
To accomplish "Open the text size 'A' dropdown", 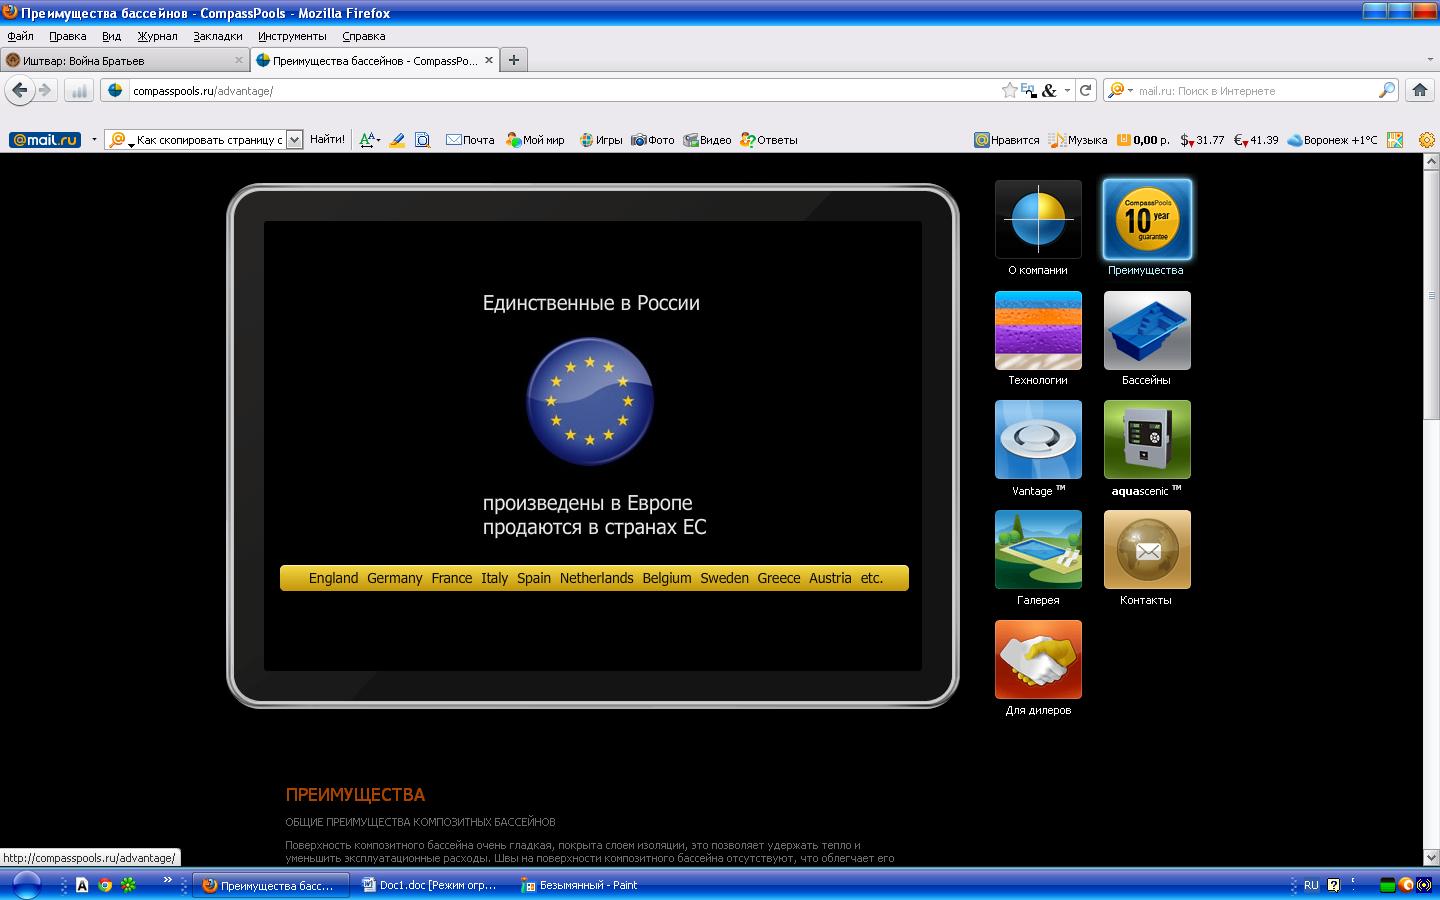I will [x=369, y=140].
